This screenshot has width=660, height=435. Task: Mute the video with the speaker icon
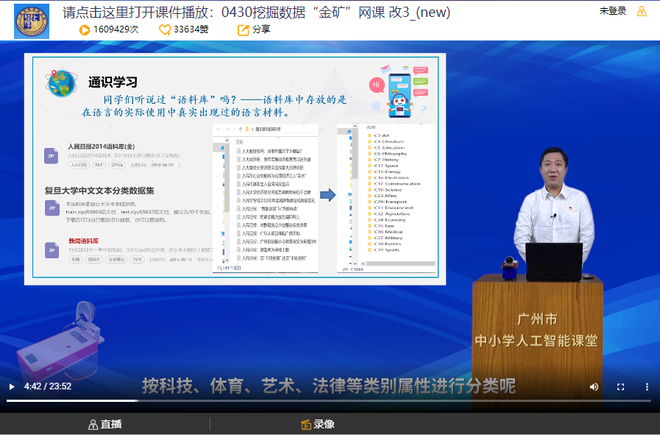(x=594, y=386)
